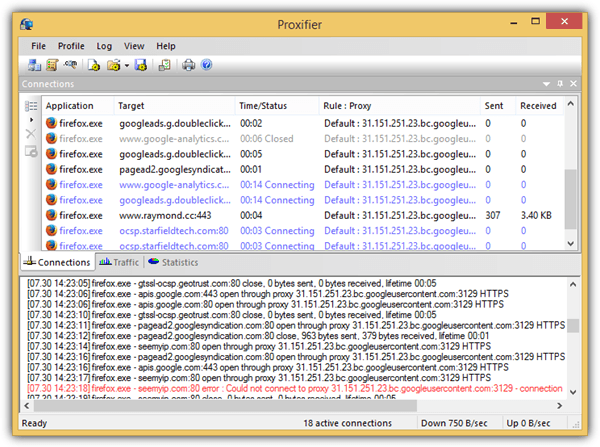
Task: Click the checklist clipboard toolbar icon
Action: (x=165, y=65)
